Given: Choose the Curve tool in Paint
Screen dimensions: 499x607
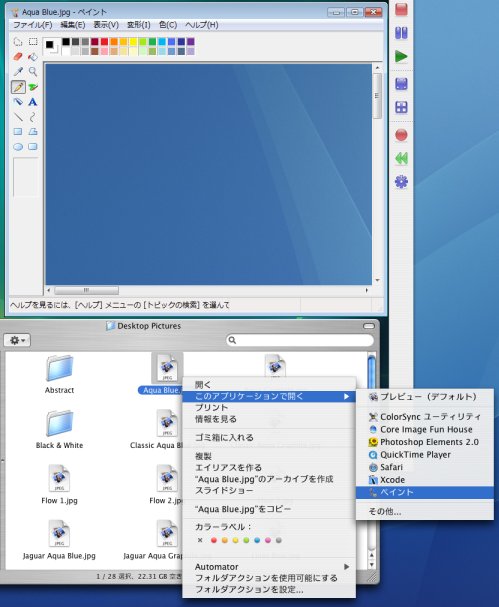Looking at the screenshot, I should click(x=33, y=117).
